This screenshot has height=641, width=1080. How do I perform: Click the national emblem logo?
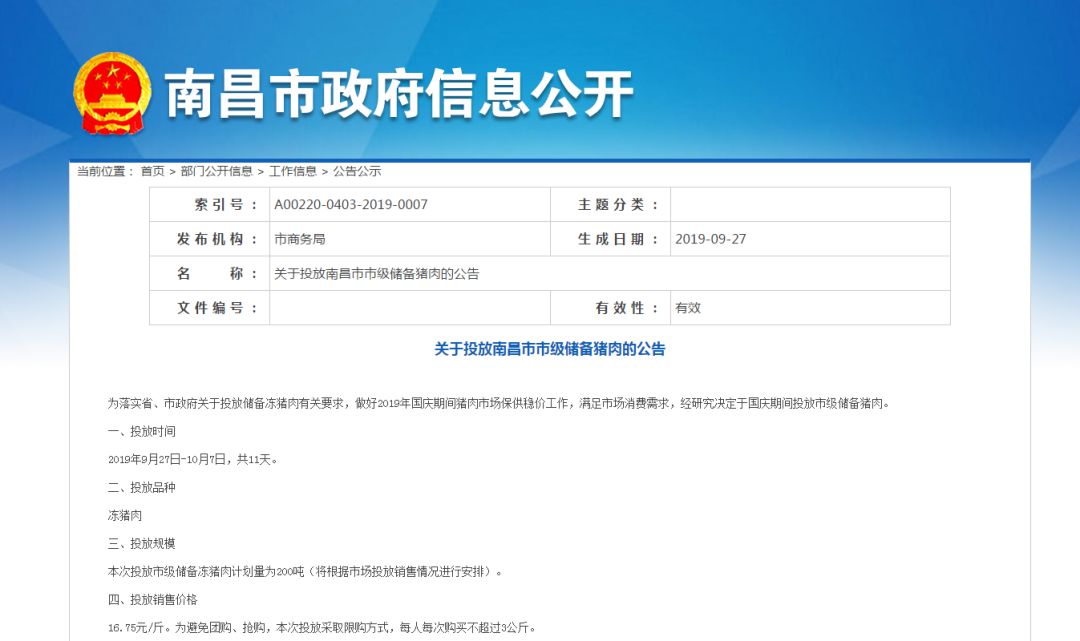(x=112, y=94)
